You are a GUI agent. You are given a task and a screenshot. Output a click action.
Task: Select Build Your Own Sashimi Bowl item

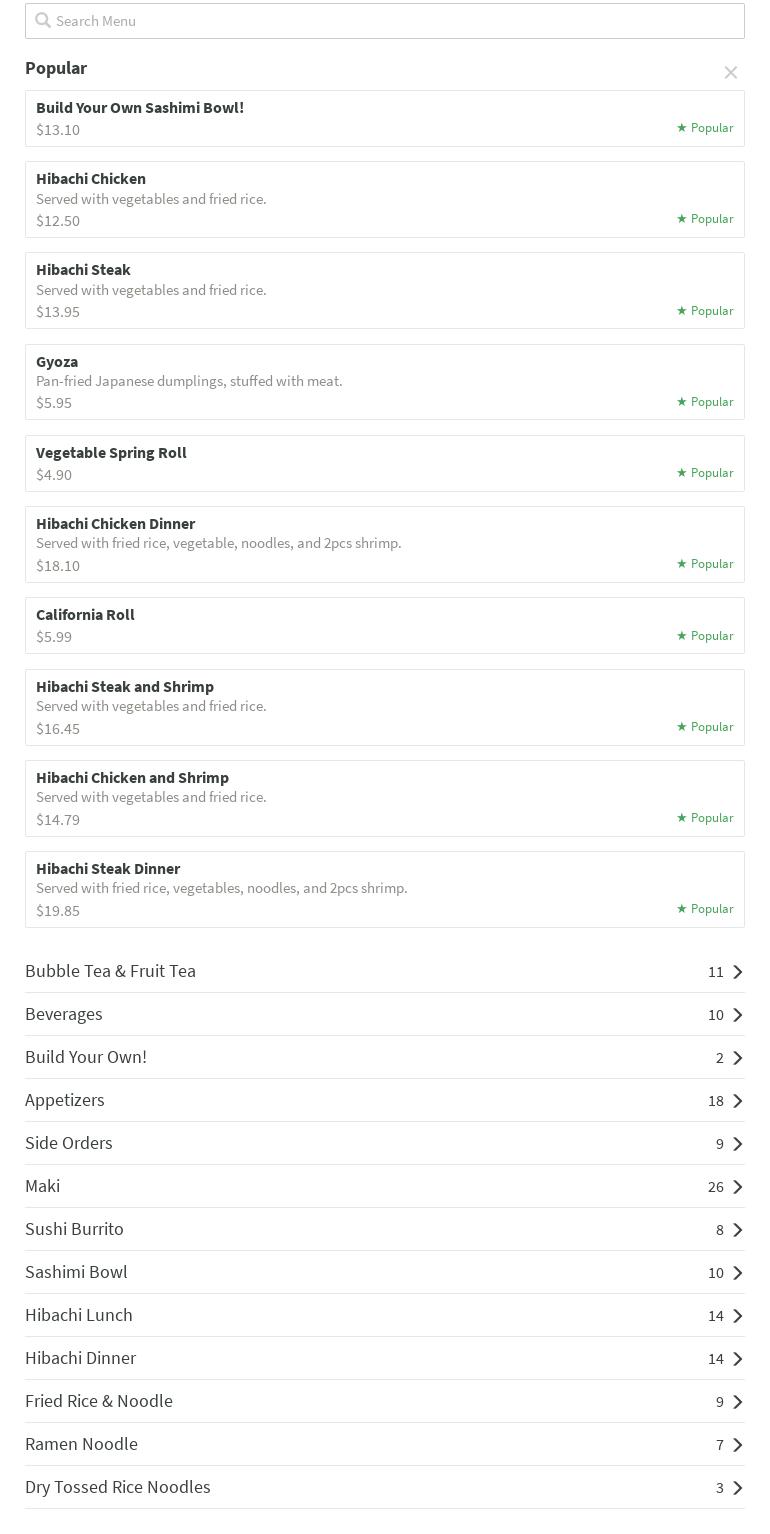pyautogui.click(x=140, y=108)
